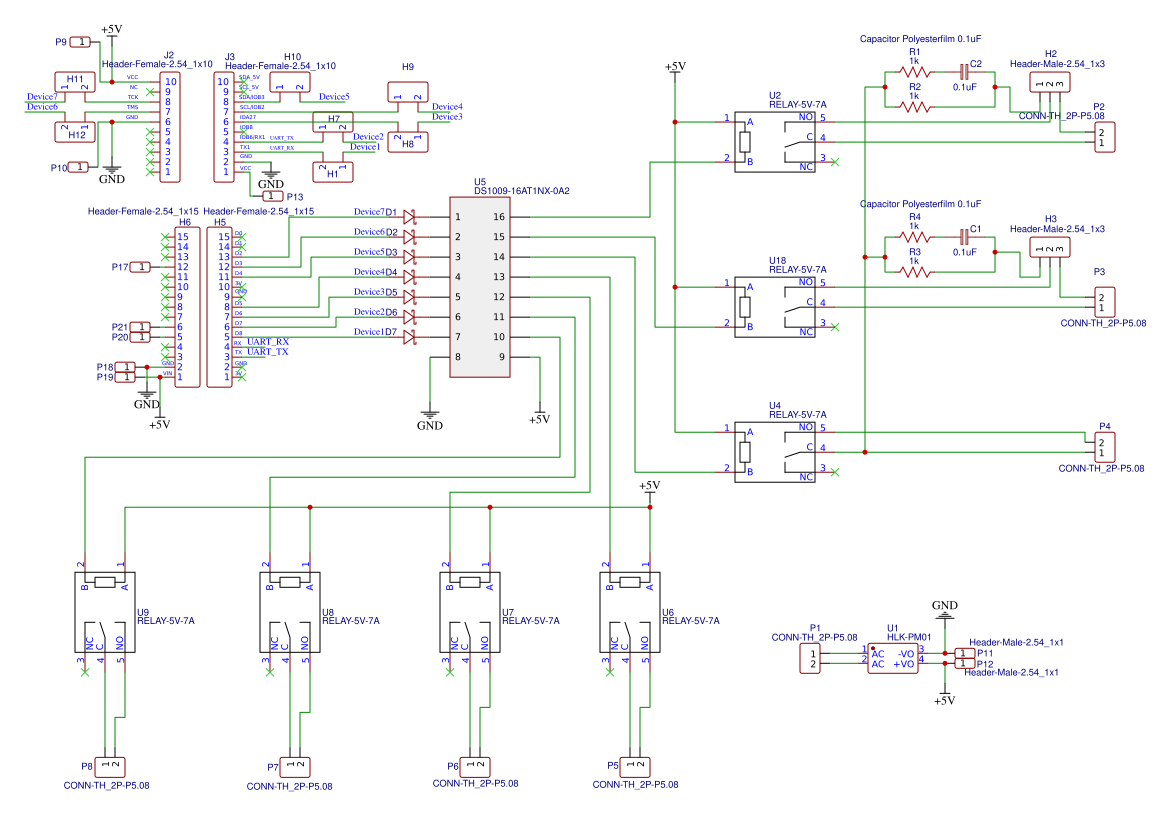This screenshot has height=828, width=1169.
Task: Select diode D1 symbol
Action: tap(409, 217)
